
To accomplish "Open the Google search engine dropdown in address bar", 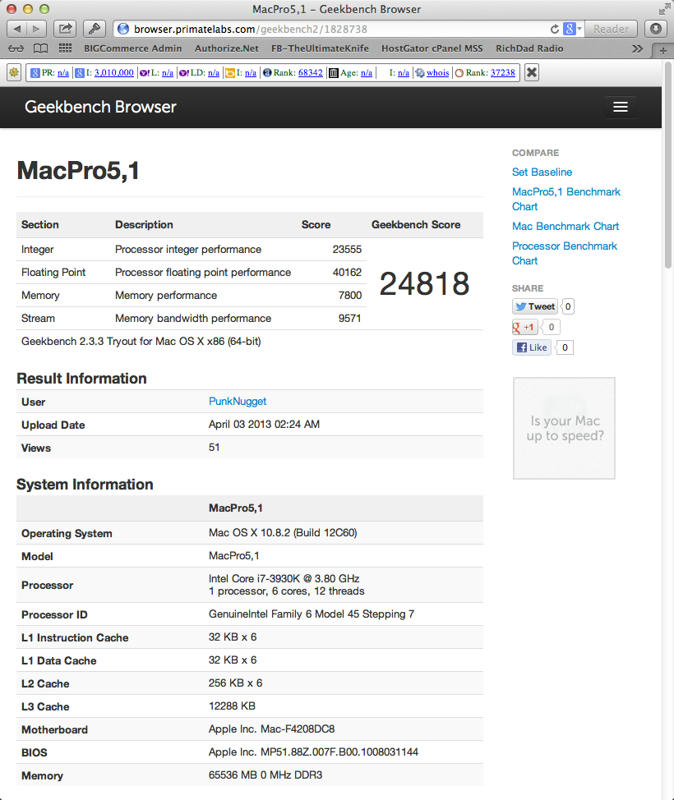I will pyautogui.click(x=572, y=29).
